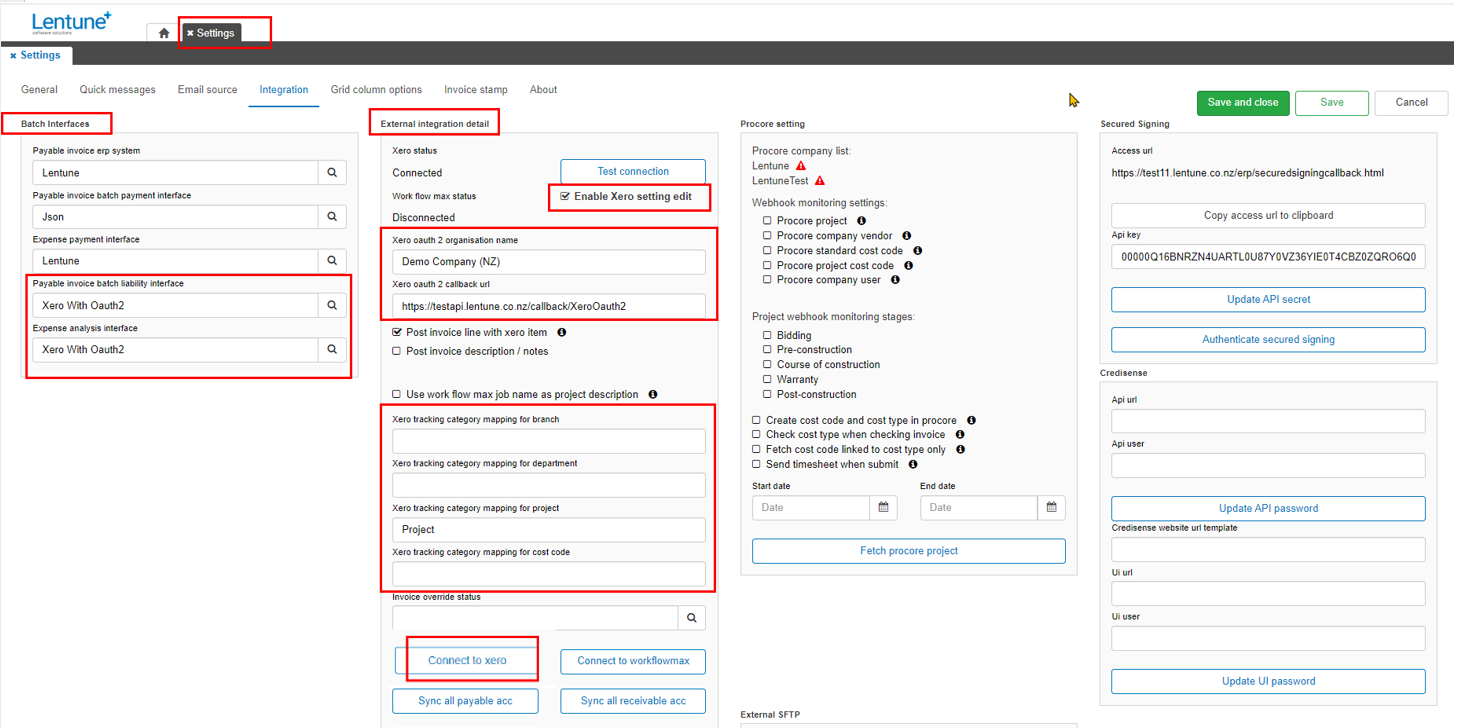The image size is (1474, 728).
Task: Show info for Procore standard cost code
Action: (x=917, y=251)
